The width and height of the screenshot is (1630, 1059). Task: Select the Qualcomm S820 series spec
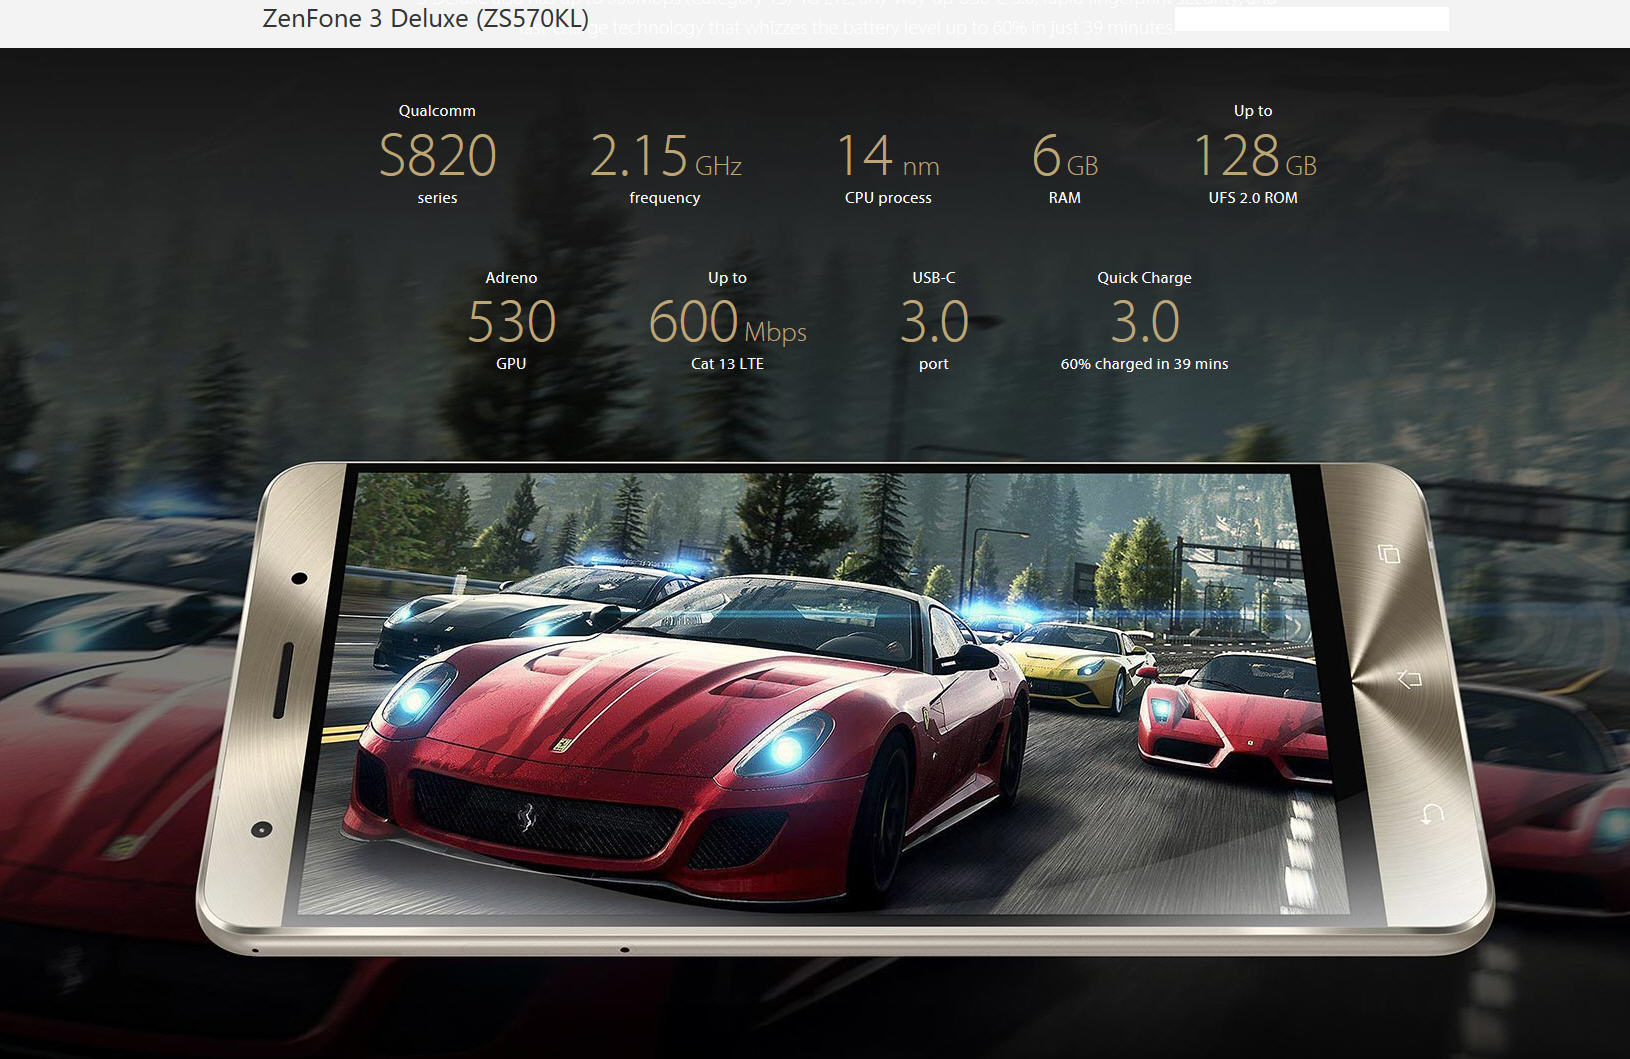point(437,155)
